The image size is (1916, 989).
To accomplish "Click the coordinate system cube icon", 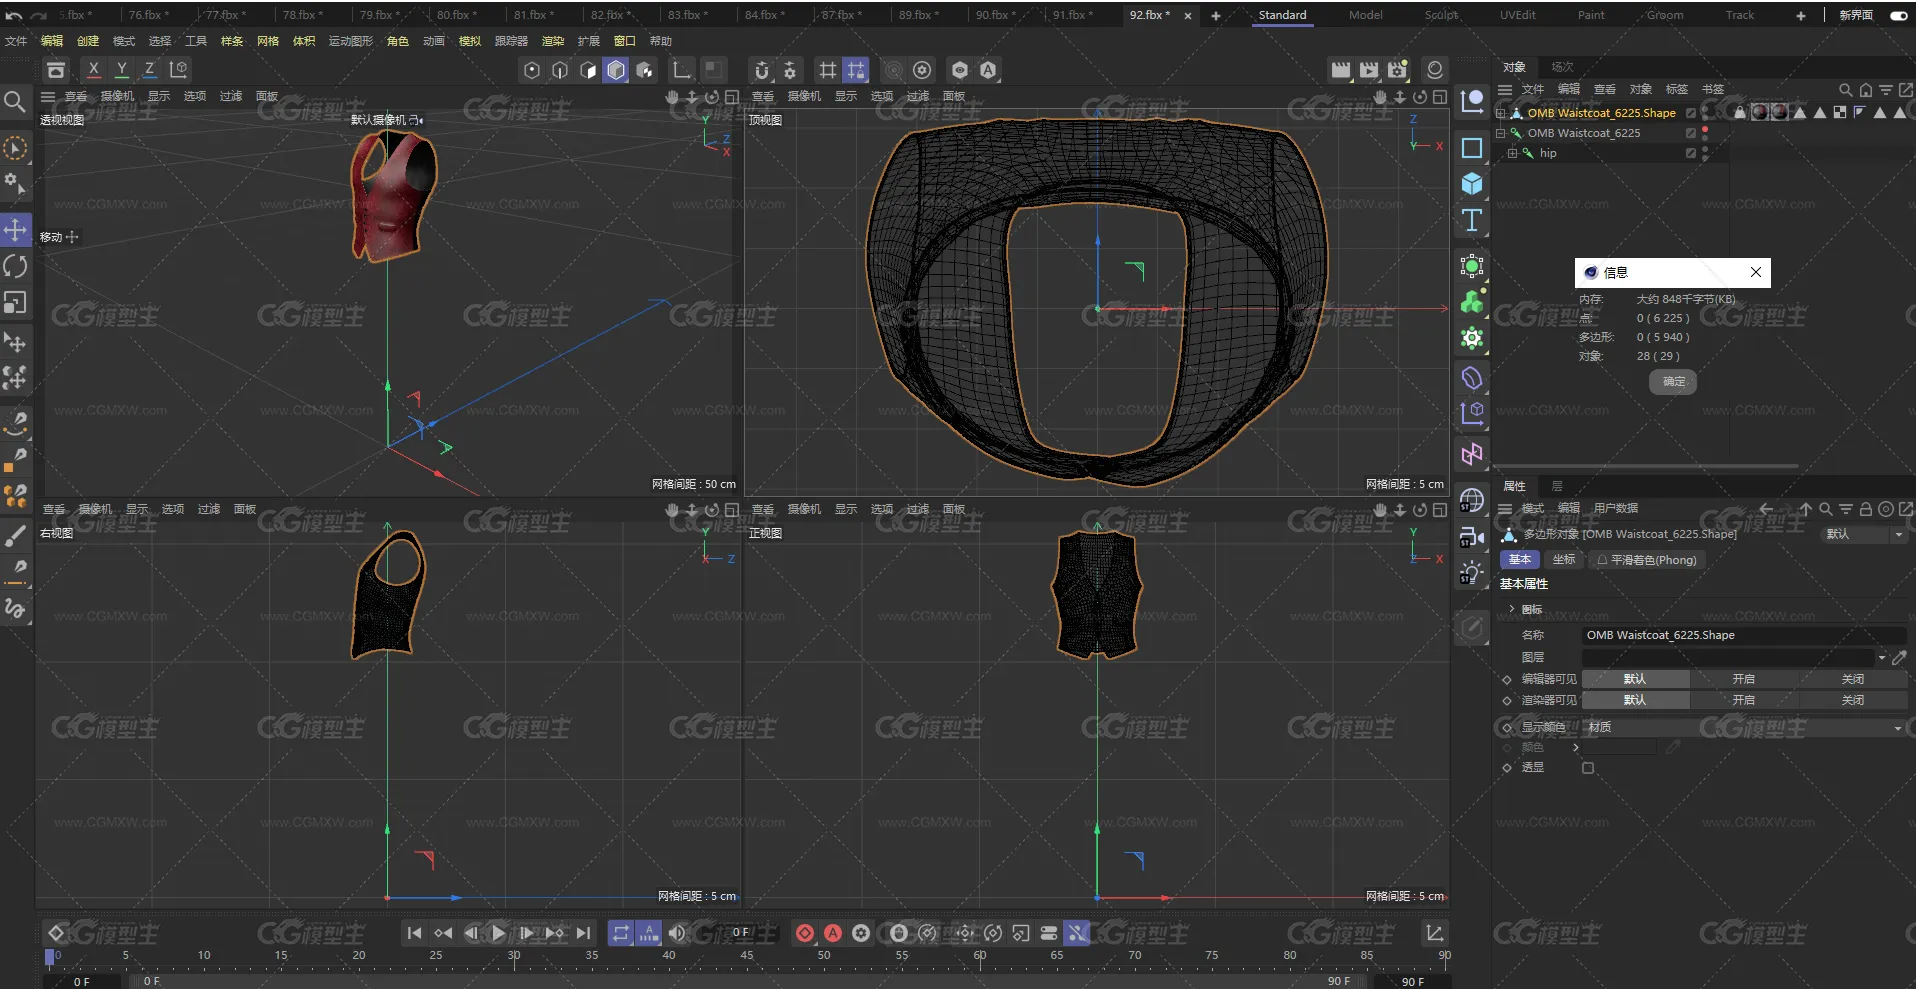I will click(178, 69).
